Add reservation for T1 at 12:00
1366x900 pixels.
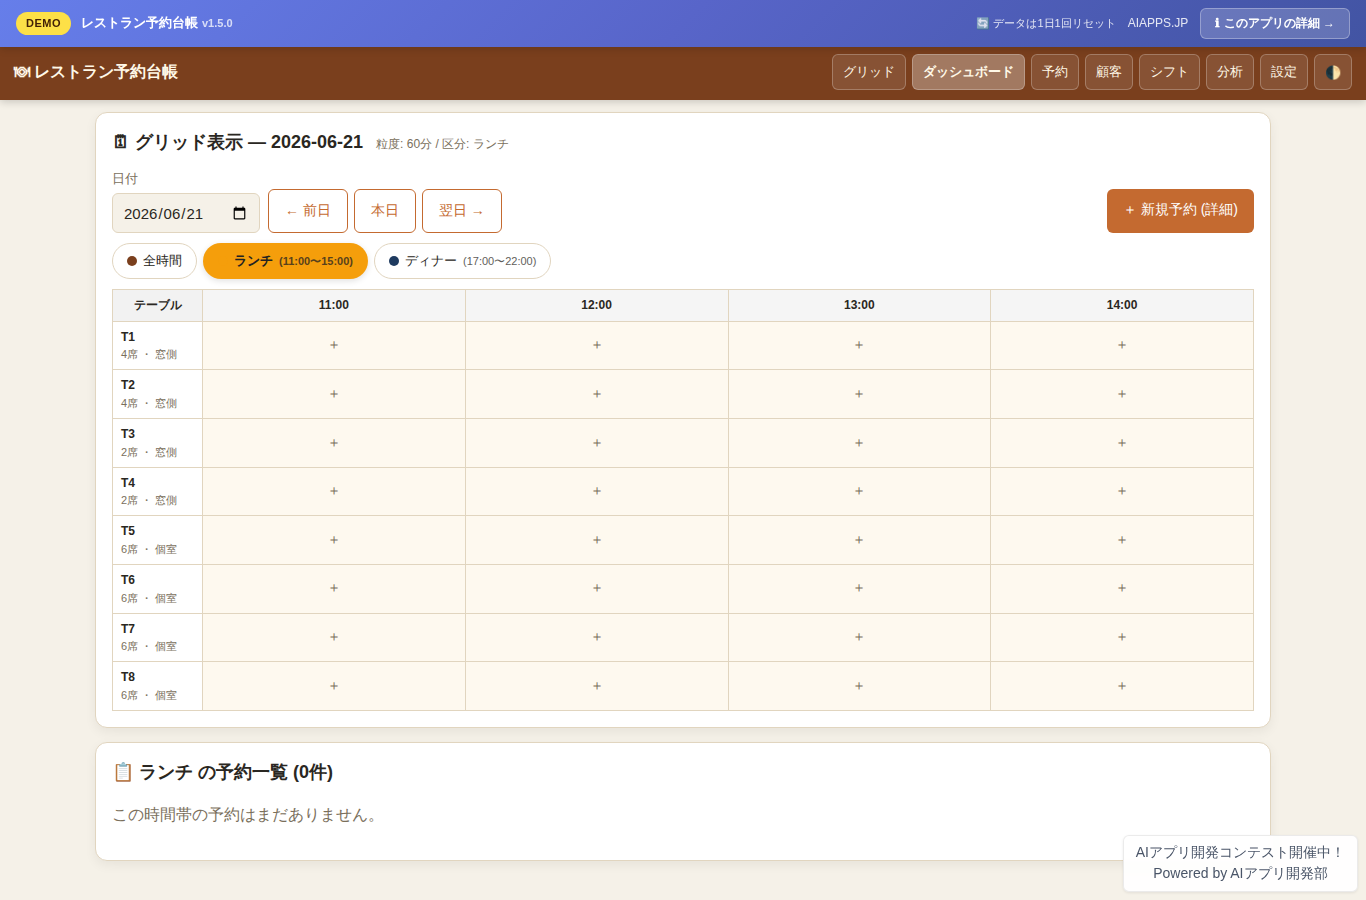[597, 345]
